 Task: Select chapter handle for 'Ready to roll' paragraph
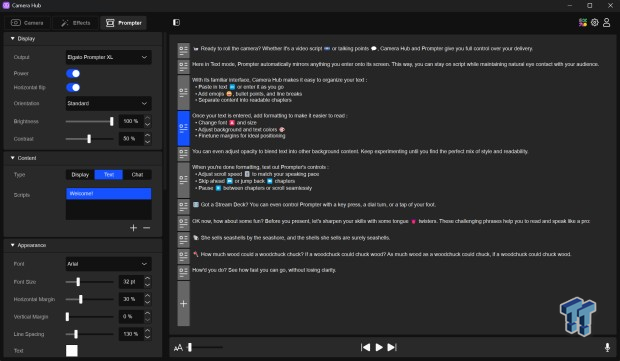[x=183, y=50]
